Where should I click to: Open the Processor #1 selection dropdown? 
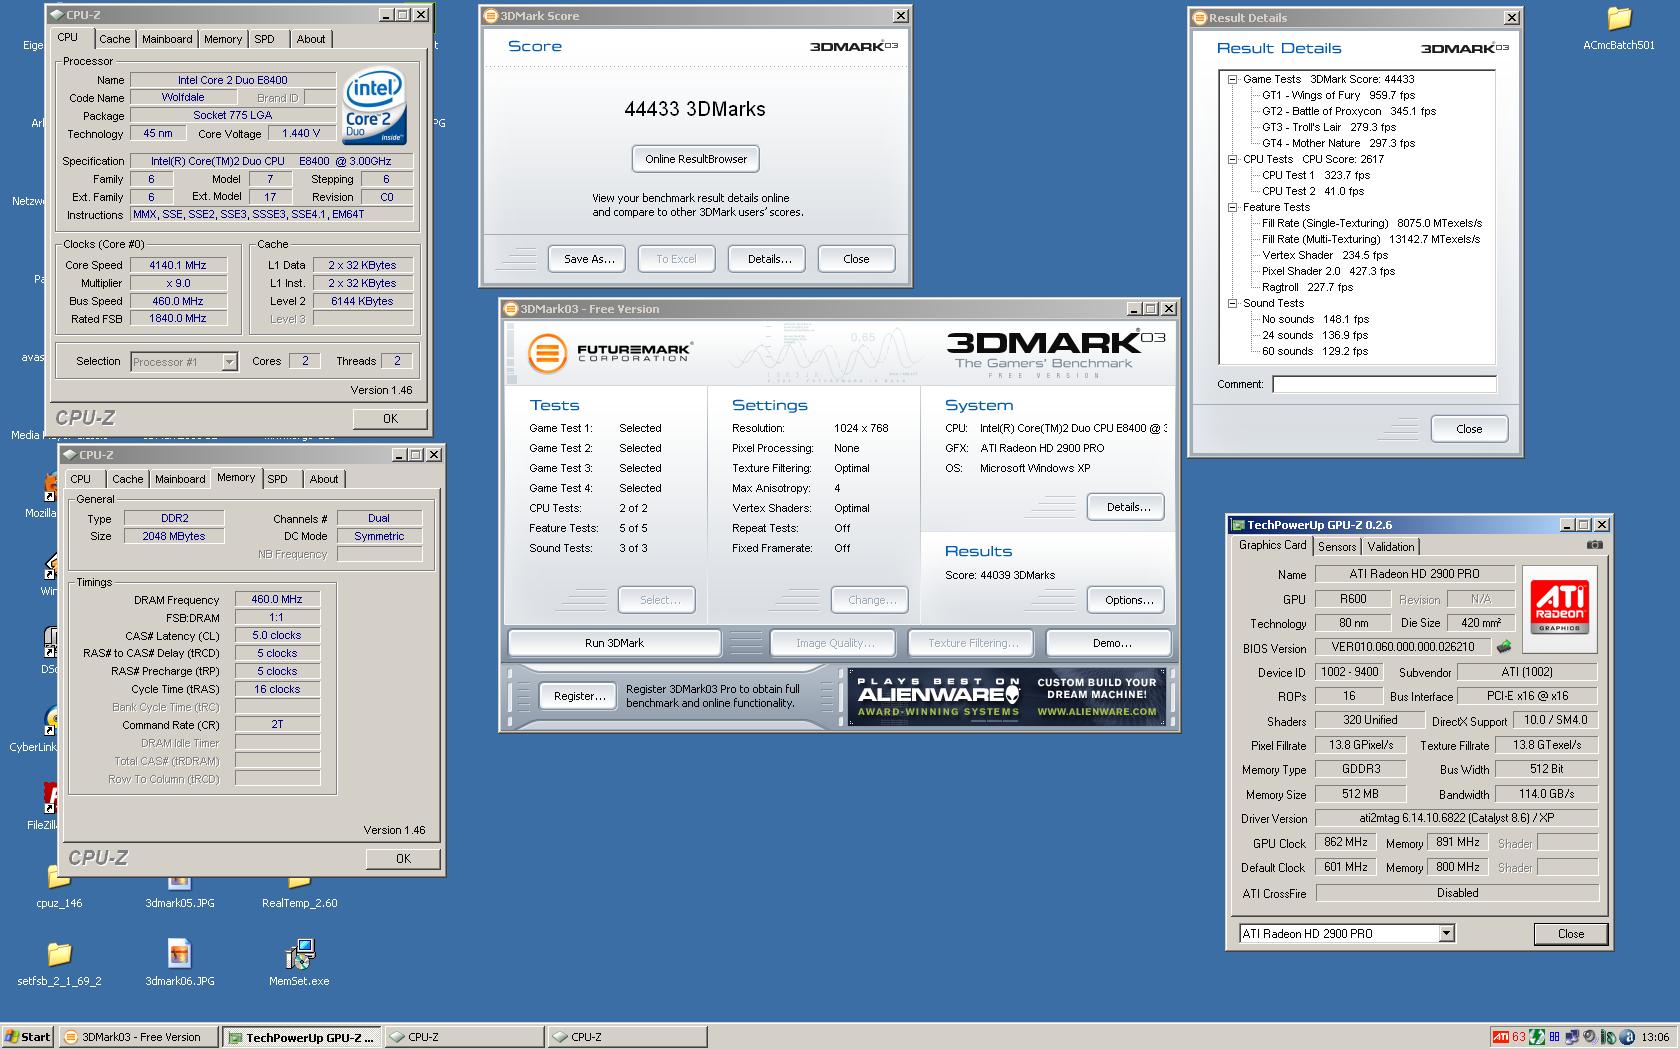click(x=229, y=362)
